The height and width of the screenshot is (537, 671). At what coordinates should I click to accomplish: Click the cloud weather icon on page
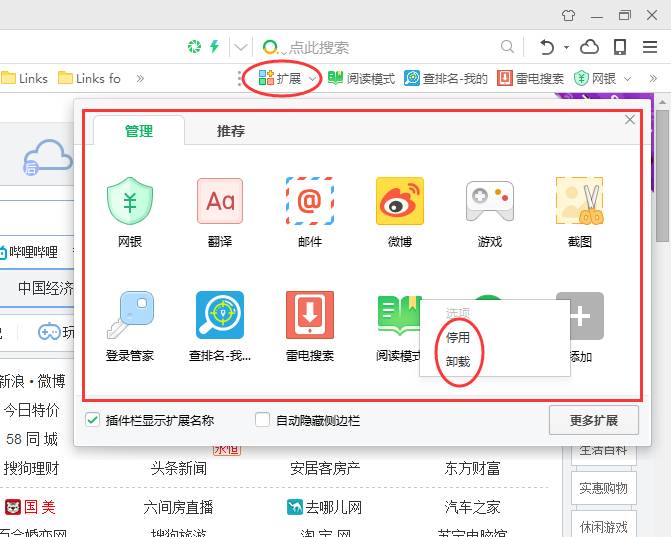click(47, 157)
